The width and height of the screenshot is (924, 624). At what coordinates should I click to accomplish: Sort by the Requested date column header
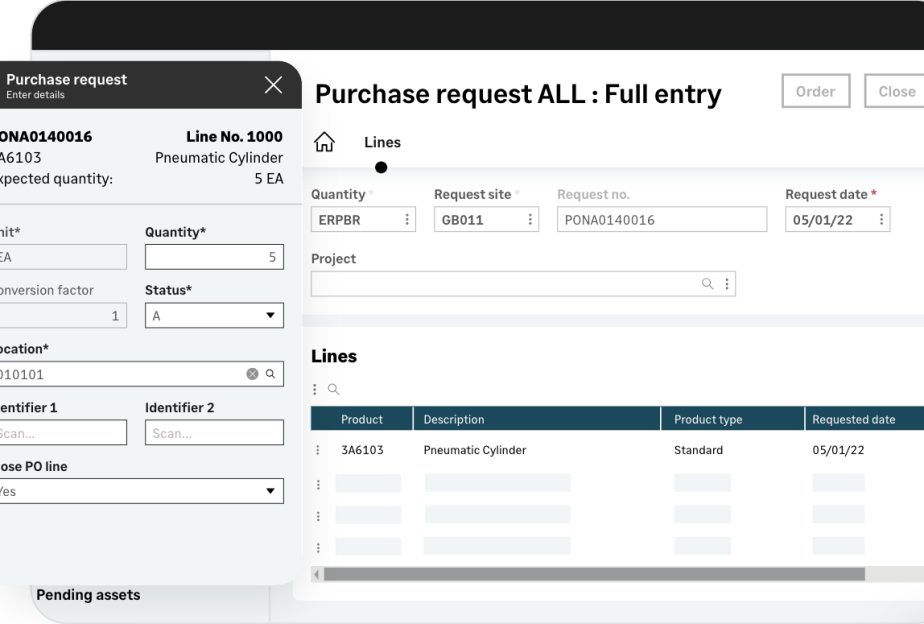[x=864, y=419]
